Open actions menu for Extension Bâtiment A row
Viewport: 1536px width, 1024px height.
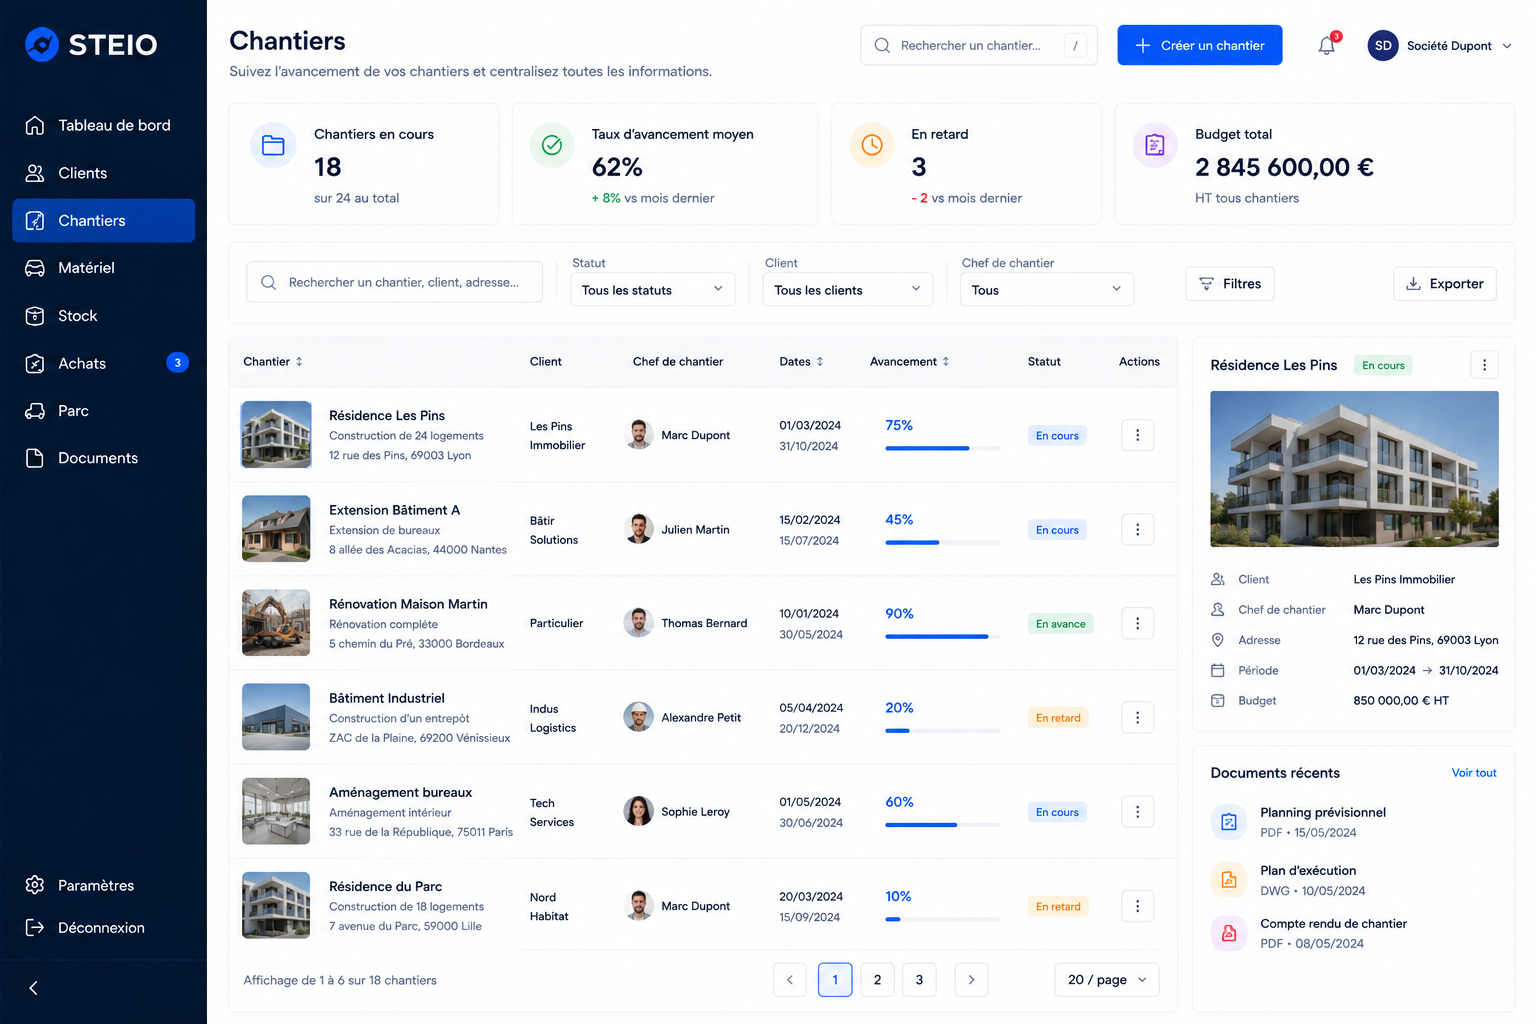pos(1137,529)
